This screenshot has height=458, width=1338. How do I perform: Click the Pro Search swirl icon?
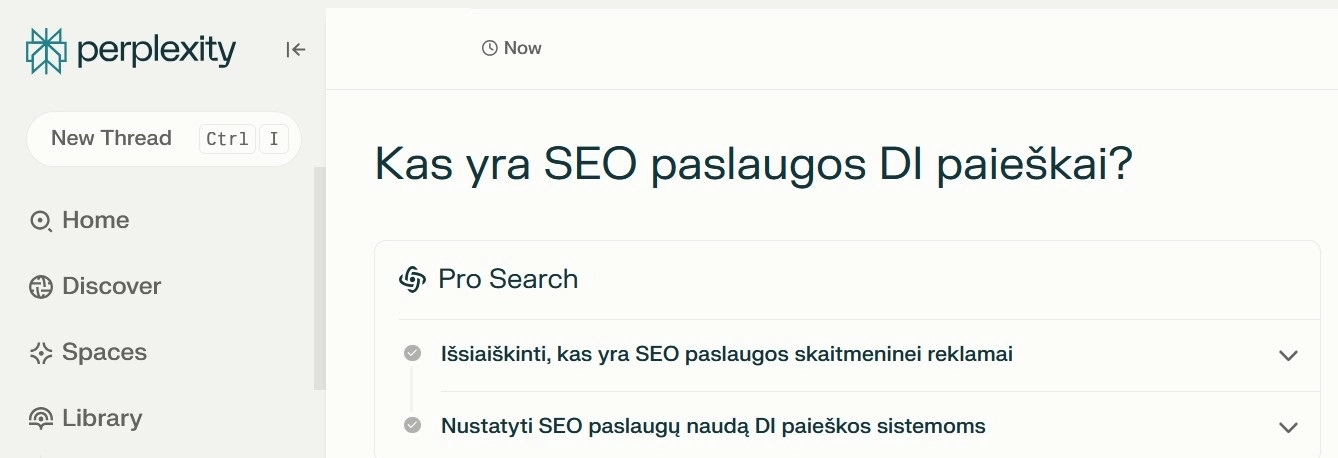412,279
